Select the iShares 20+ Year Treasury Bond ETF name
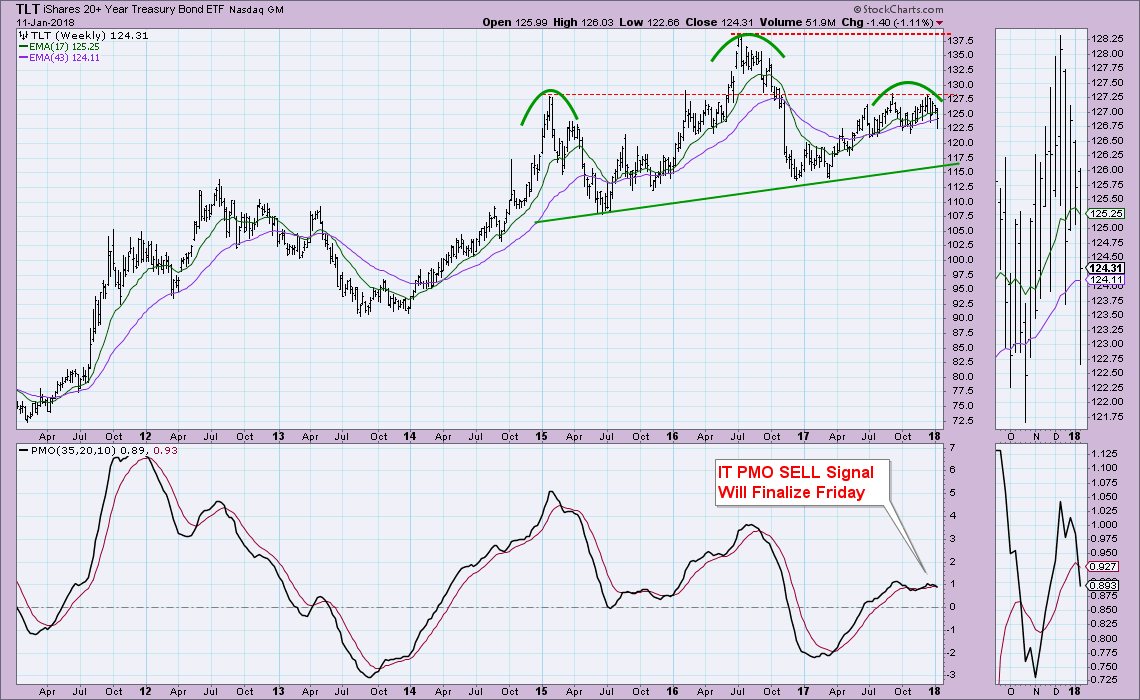 click(133, 10)
